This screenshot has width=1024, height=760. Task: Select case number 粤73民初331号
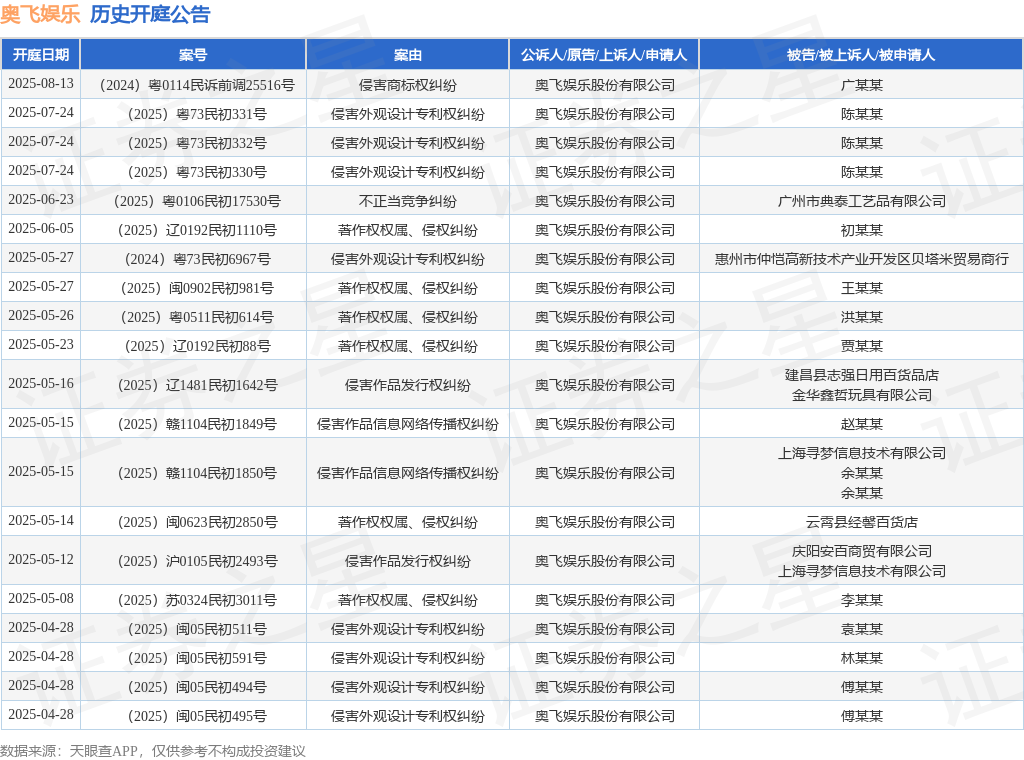pyautogui.click(x=197, y=114)
